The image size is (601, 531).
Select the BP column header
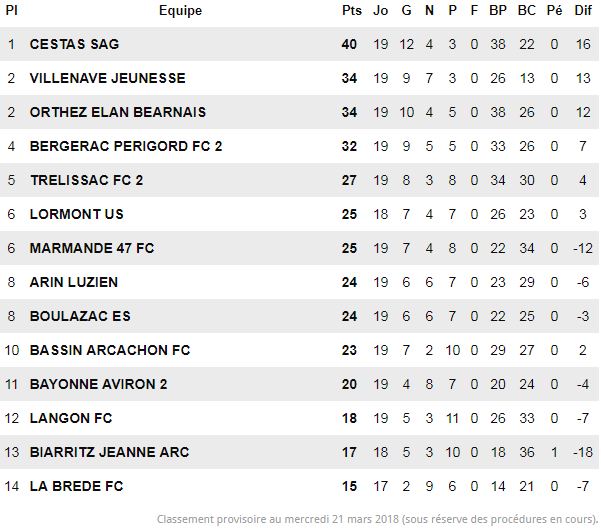[x=498, y=10]
